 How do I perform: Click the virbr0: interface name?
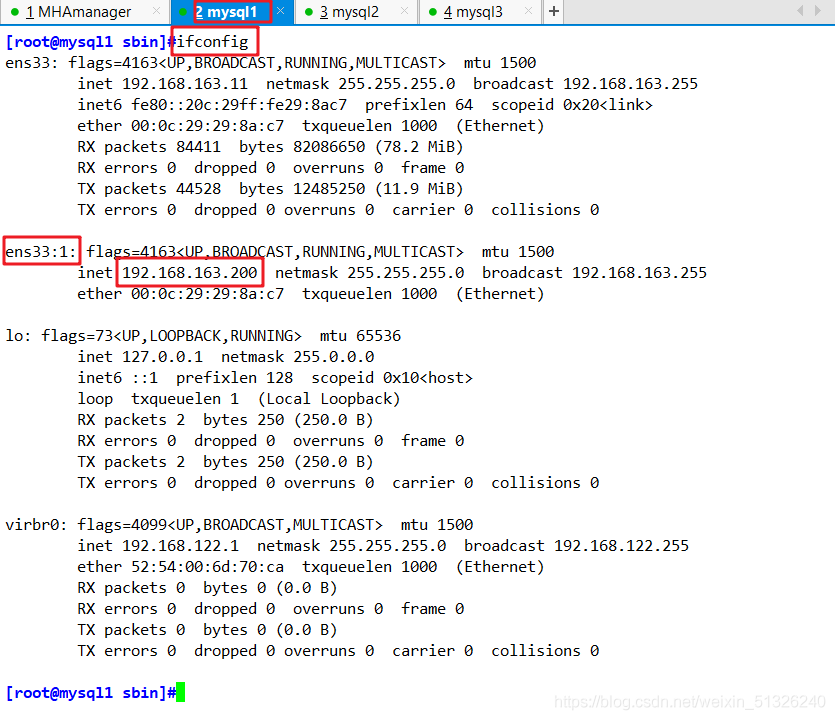36,525
